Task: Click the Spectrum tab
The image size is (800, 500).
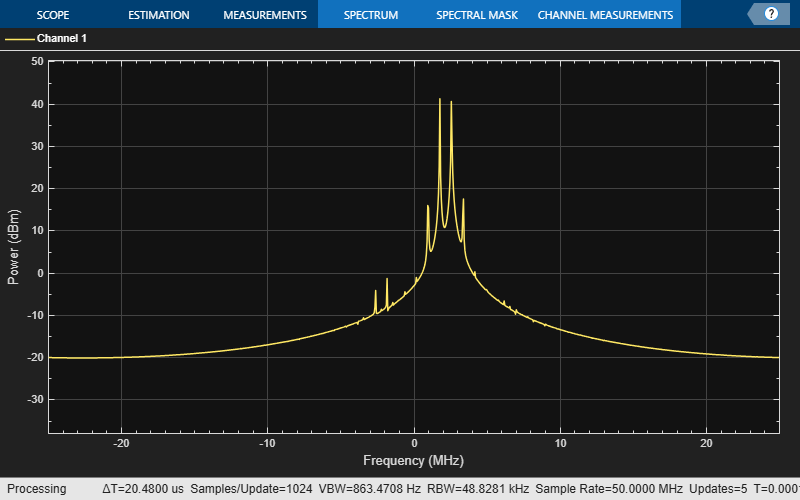Action: (x=370, y=15)
